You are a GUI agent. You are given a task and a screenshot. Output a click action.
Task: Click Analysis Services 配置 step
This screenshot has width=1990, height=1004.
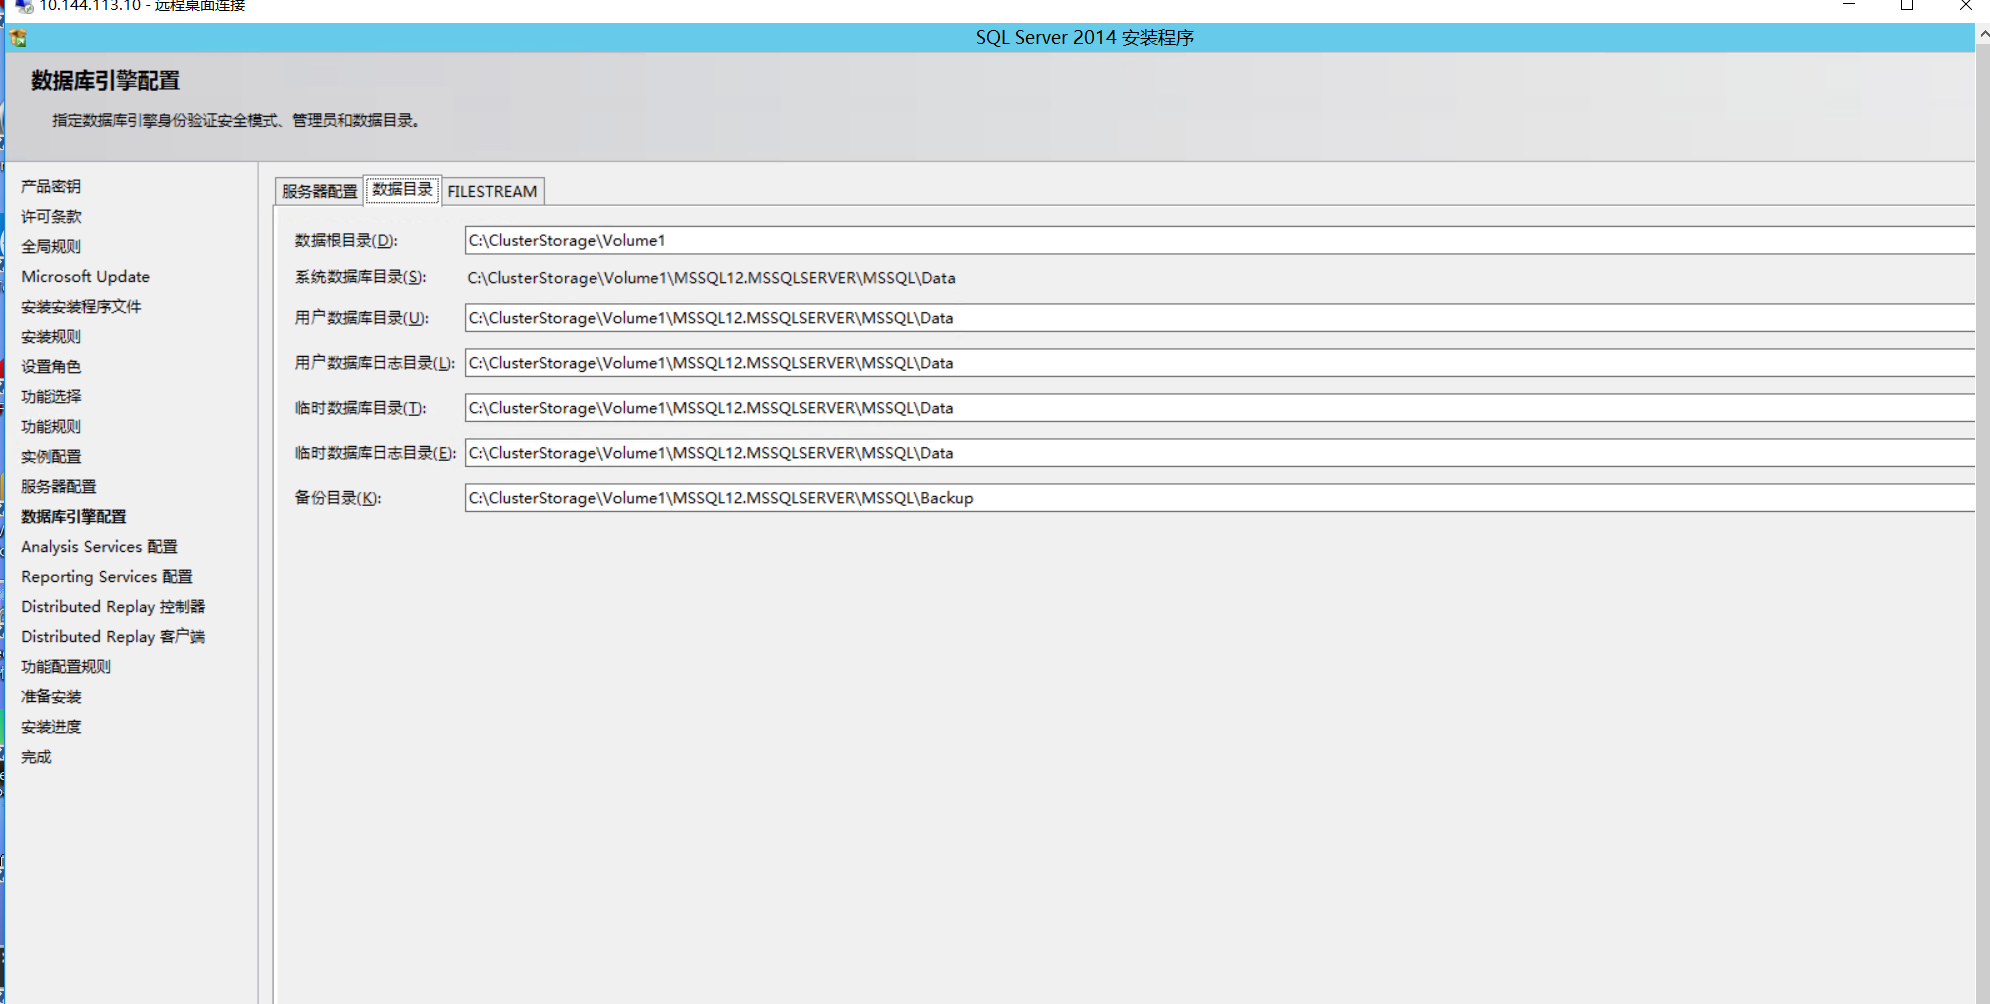(99, 546)
